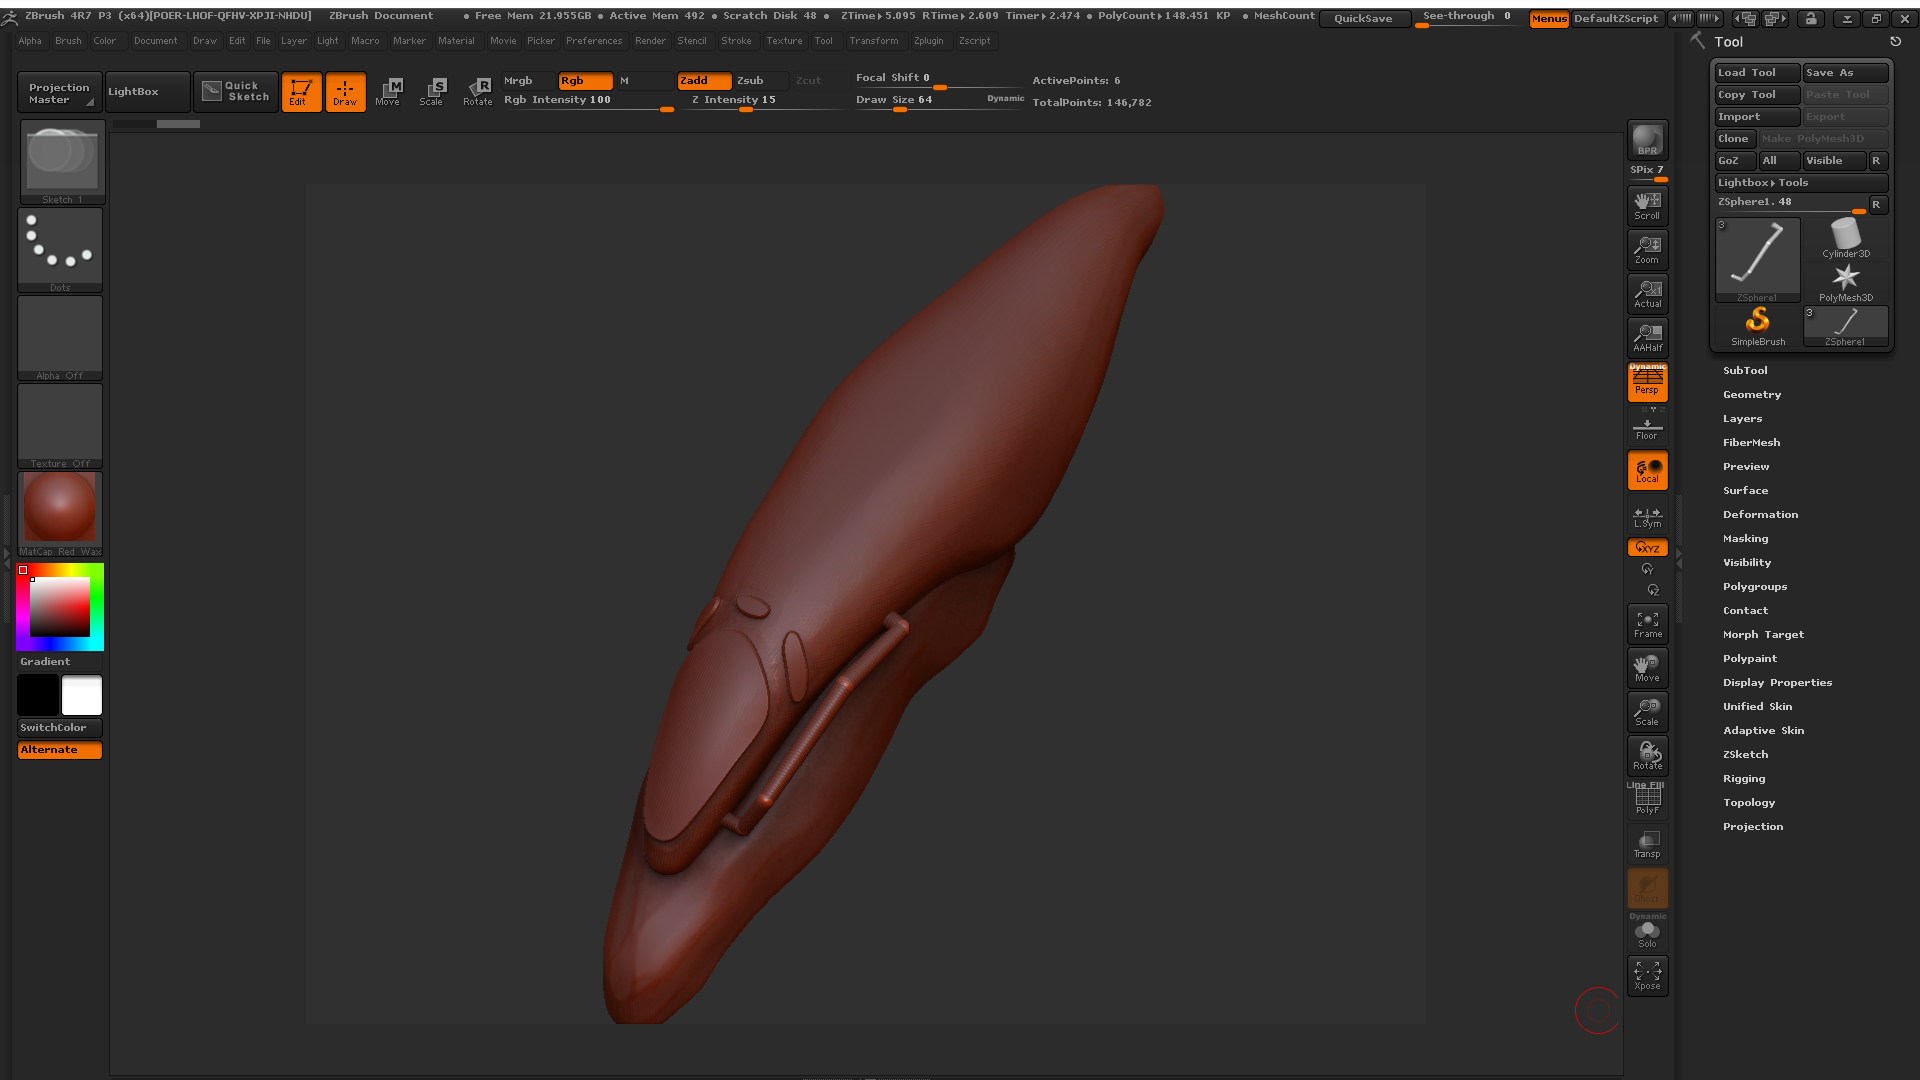The image size is (1920, 1080).
Task: Click the Actual size icon
Action: 1647,293
